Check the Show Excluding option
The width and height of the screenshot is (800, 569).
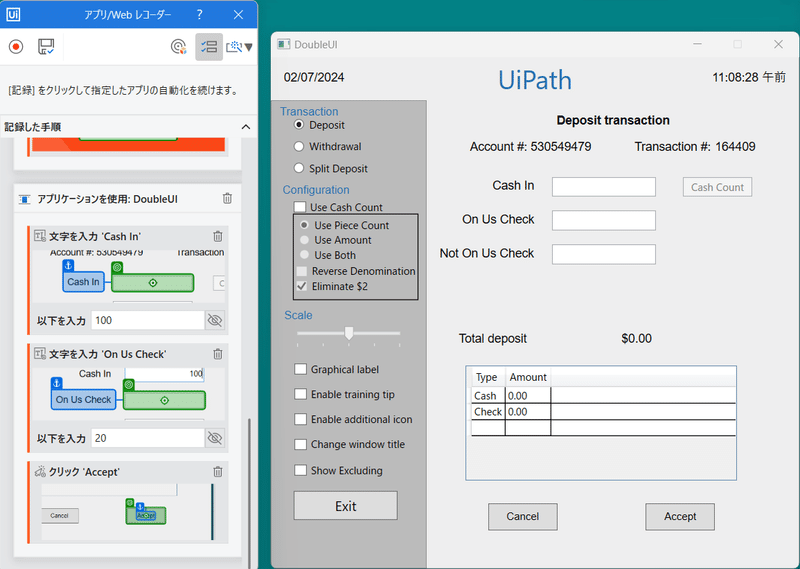click(301, 470)
